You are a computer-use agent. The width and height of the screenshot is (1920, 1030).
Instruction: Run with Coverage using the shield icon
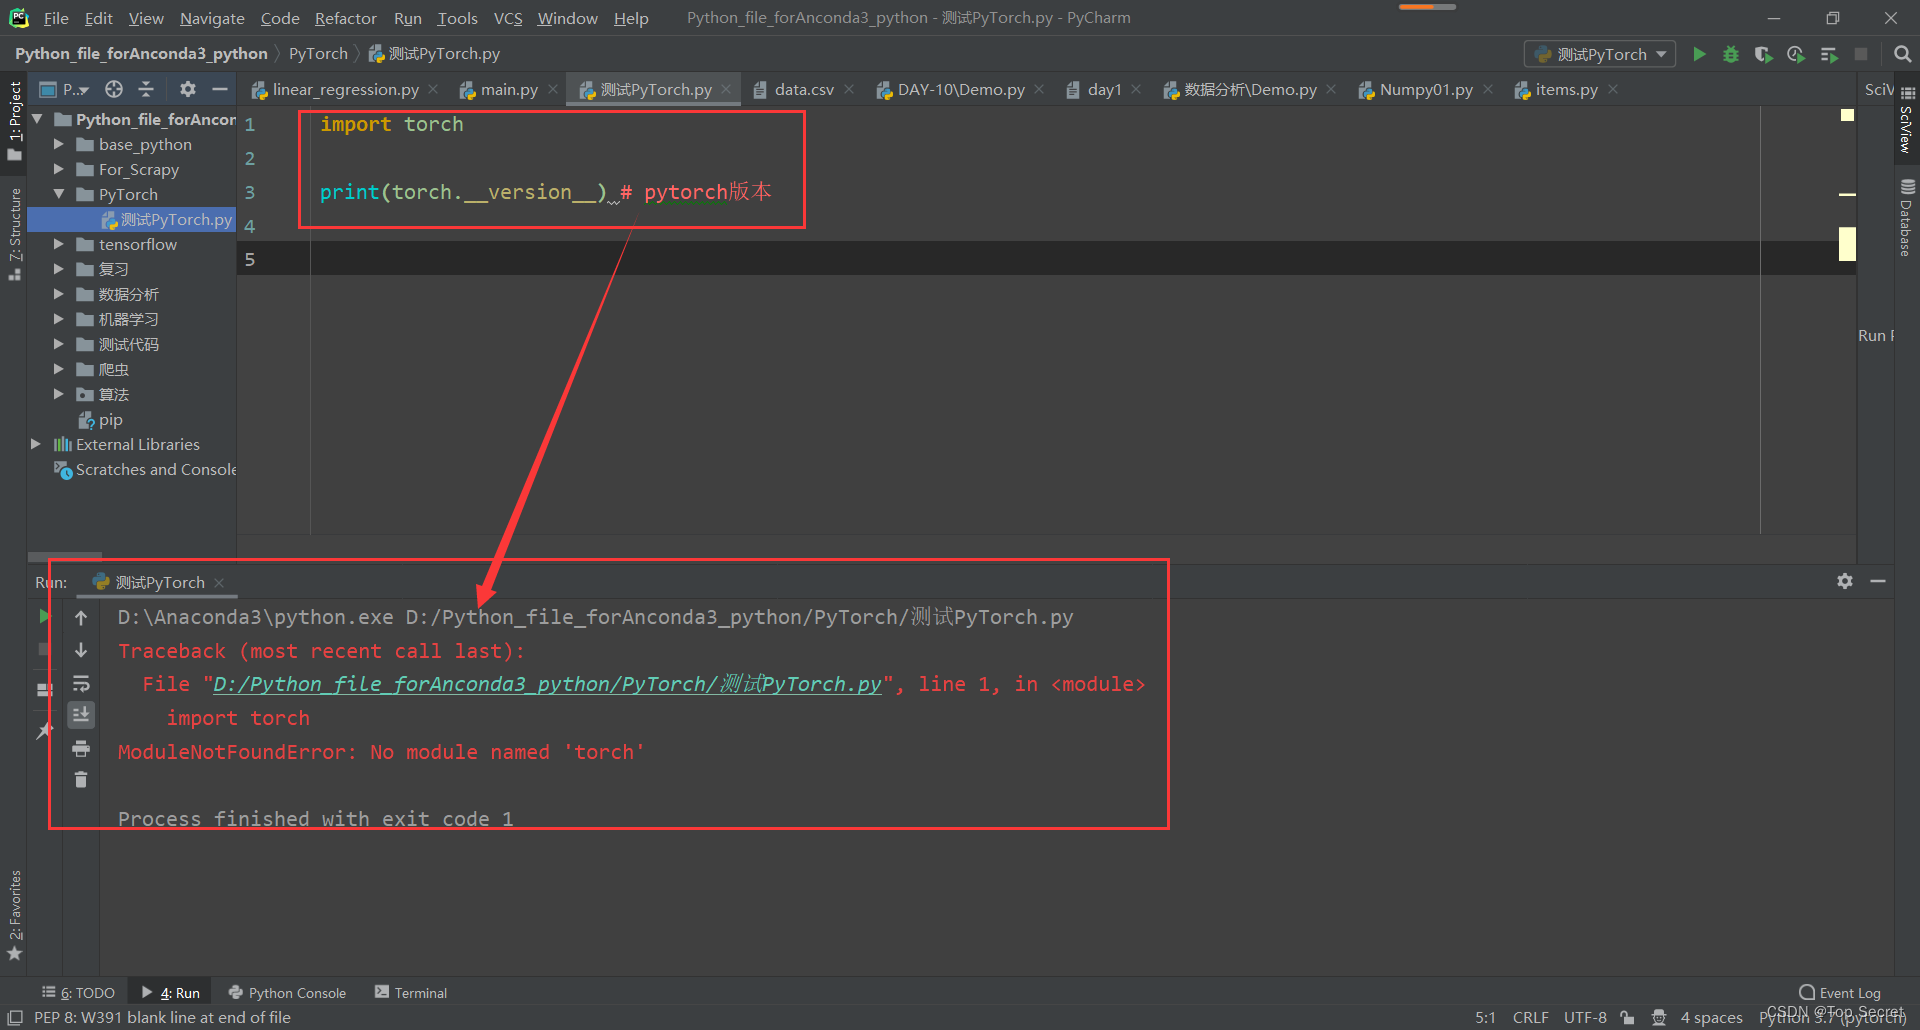[1763, 54]
